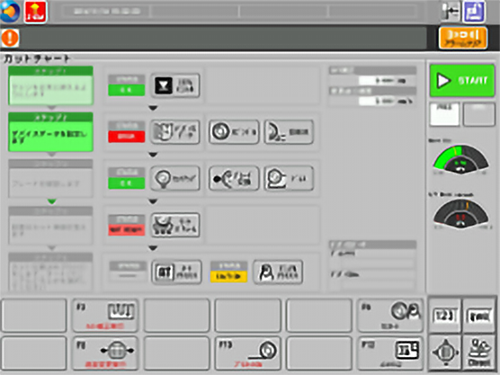Click the hourglass icon button in the first step row
Screen dimensions: 500x375
[175, 85]
